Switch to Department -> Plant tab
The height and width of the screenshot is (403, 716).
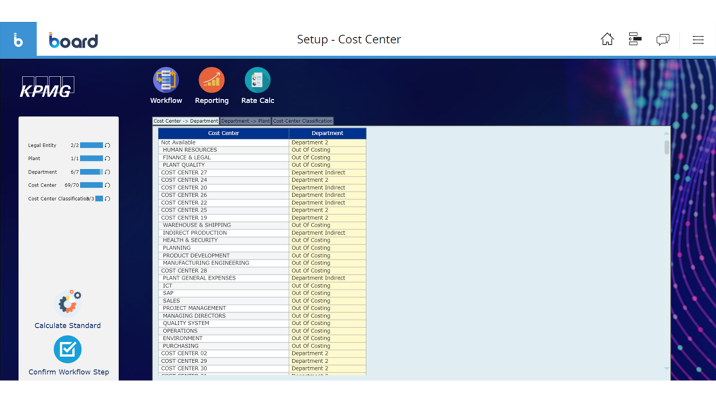pos(245,121)
